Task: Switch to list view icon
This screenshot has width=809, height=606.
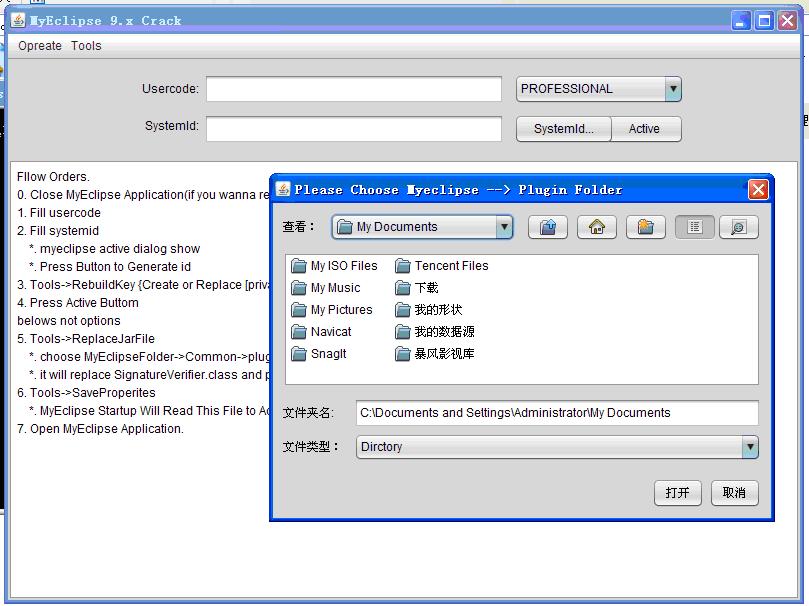Action: tap(694, 227)
